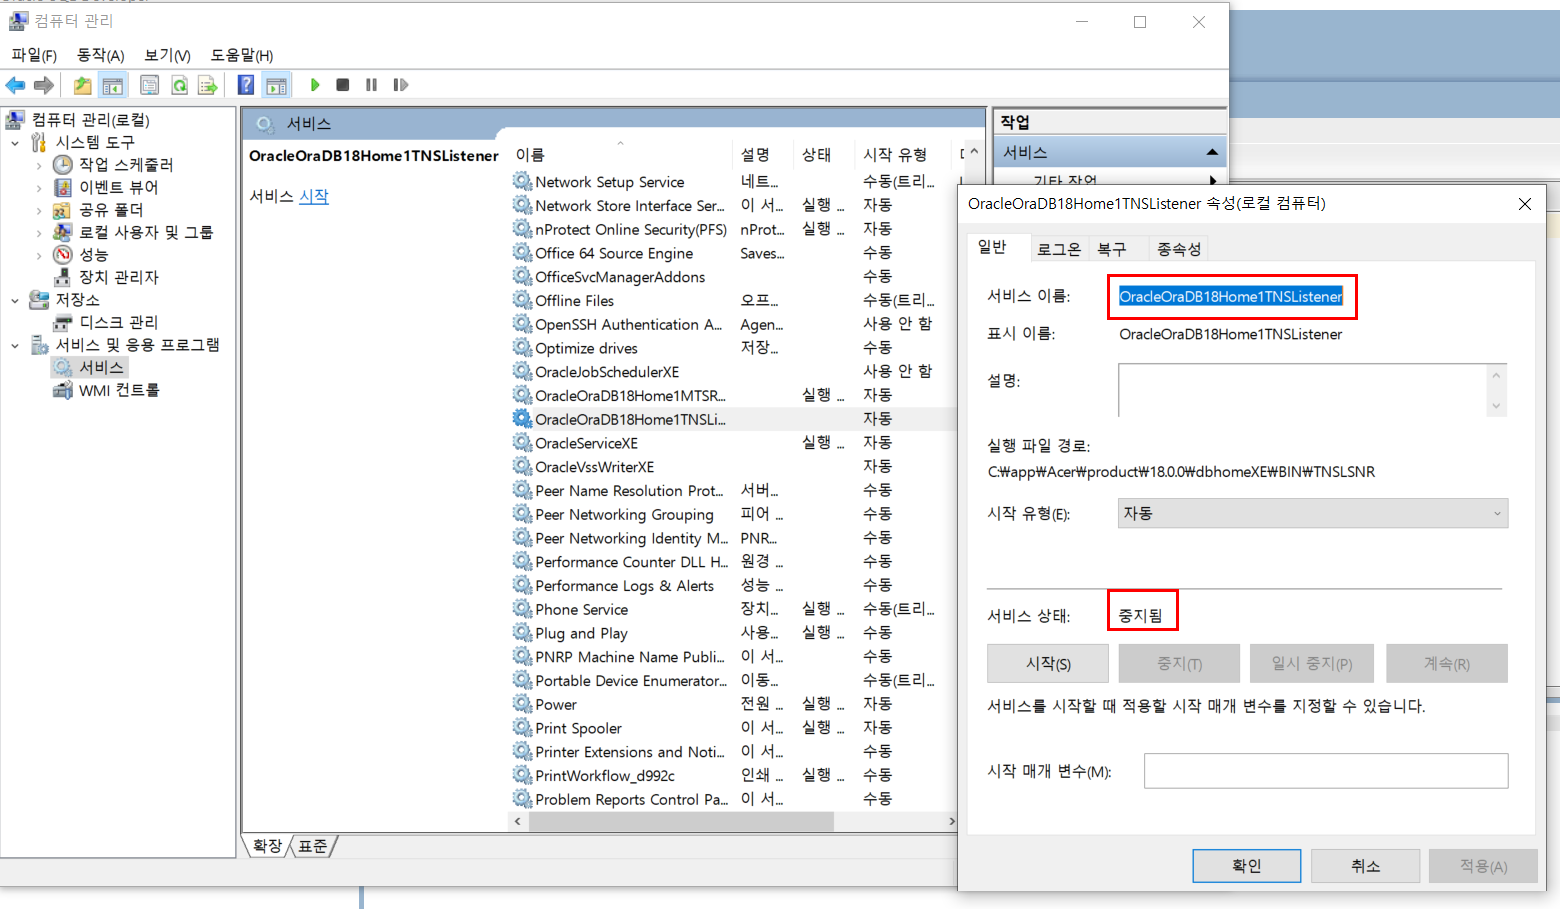Image resolution: width=1560 pixels, height=909 pixels.
Task: Switch to the 확장 view tab
Action: click(x=267, y=846)
